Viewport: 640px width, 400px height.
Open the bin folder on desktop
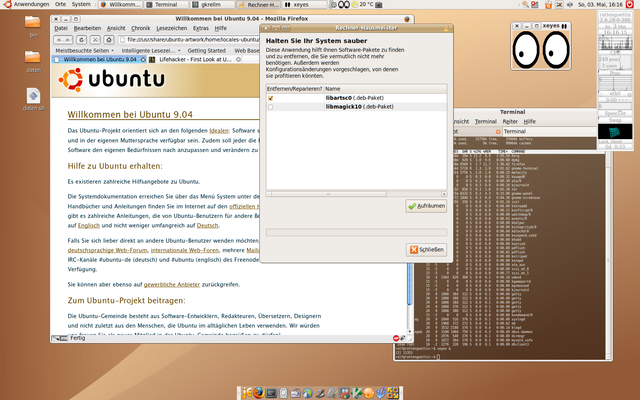(x=33, y=25)
